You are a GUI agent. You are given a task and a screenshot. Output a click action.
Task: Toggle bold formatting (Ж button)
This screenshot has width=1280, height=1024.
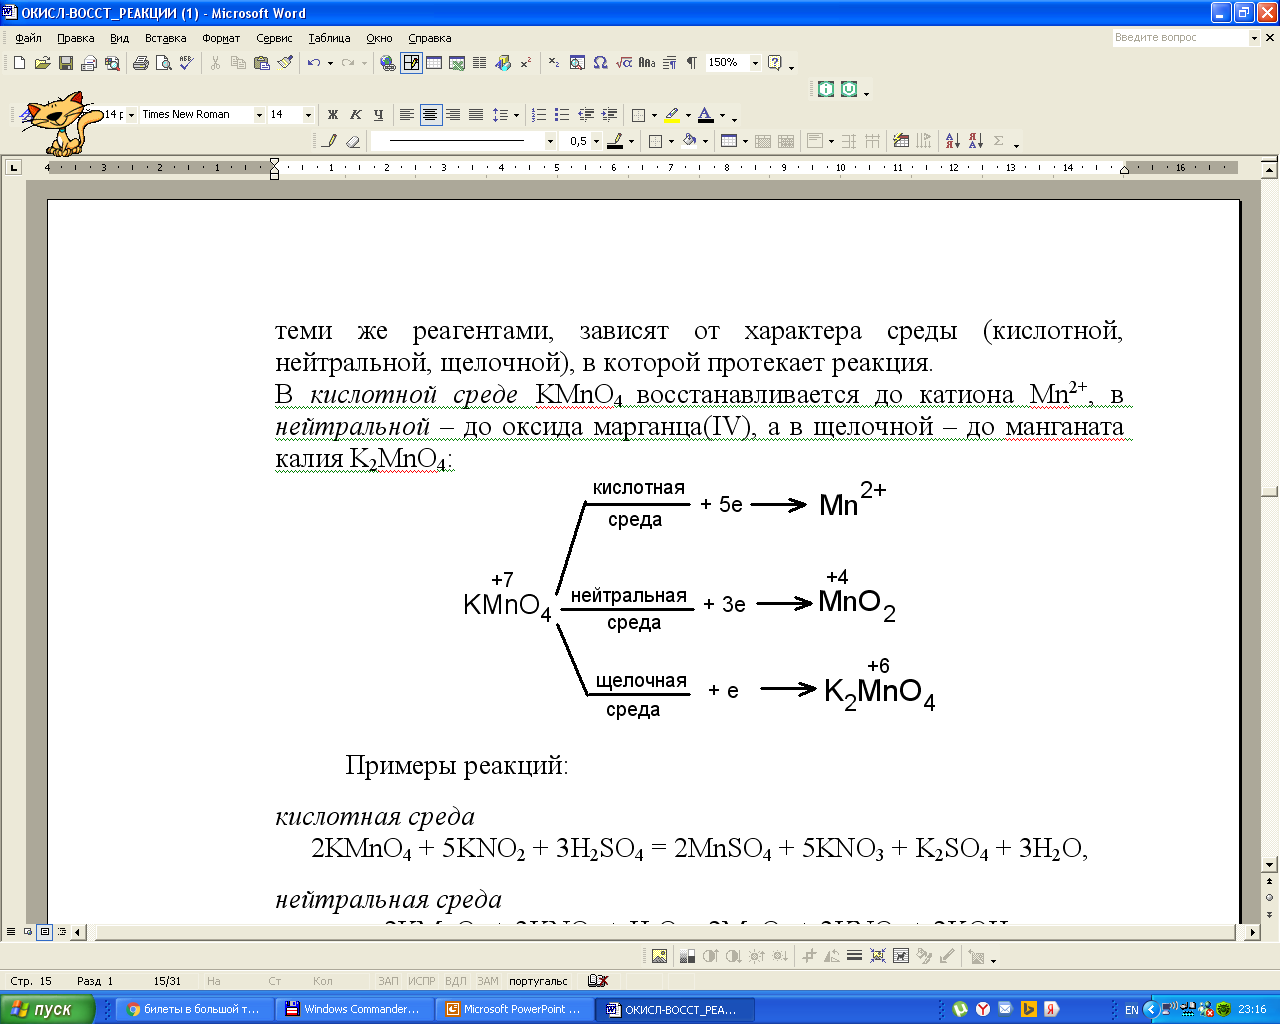333,115
